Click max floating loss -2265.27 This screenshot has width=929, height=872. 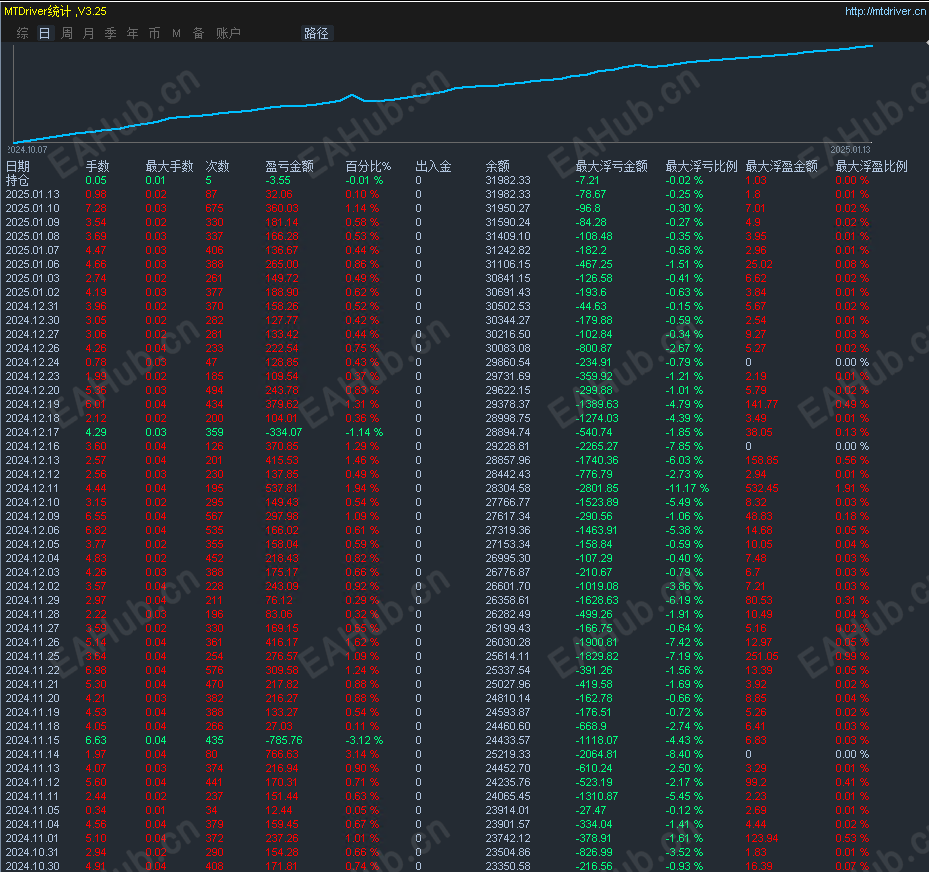597,446
